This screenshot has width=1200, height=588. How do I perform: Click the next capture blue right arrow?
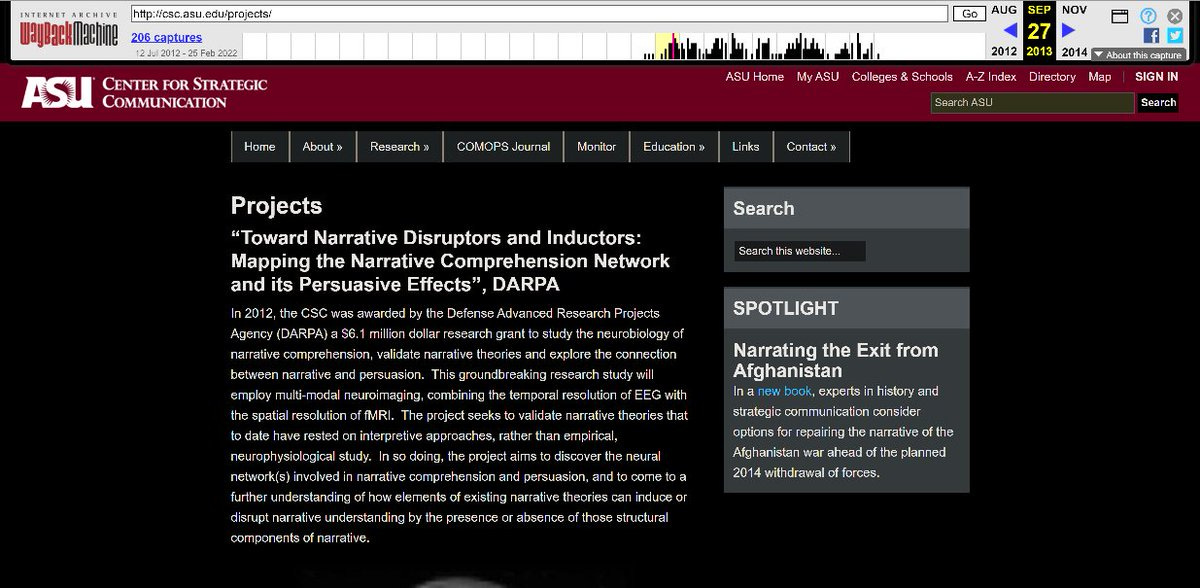pyautogui.click(x=1069, y=31)
